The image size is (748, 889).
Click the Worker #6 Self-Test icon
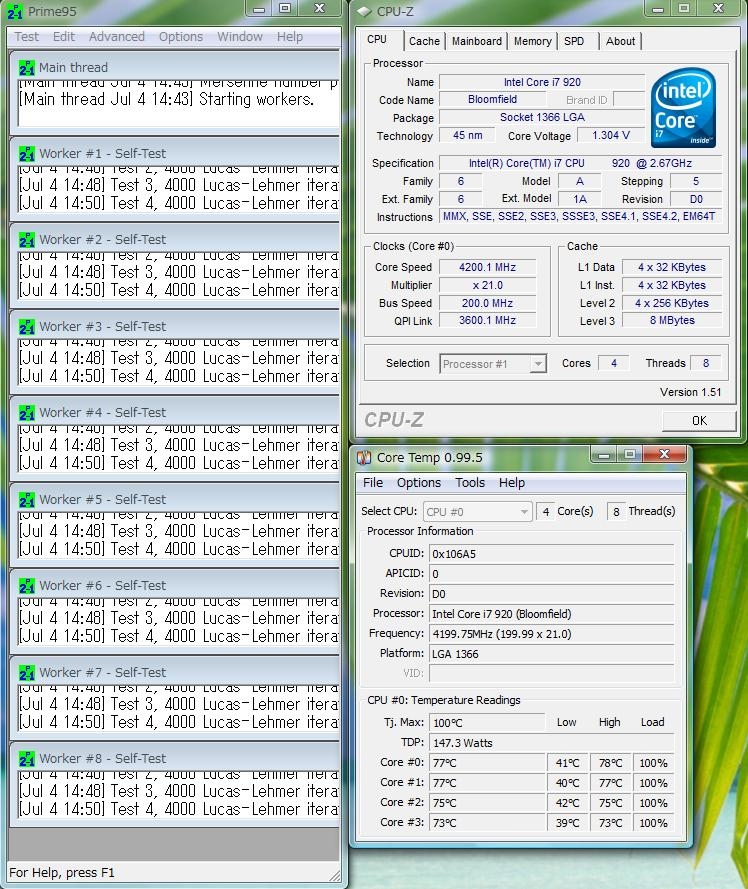tap(27, 586)
